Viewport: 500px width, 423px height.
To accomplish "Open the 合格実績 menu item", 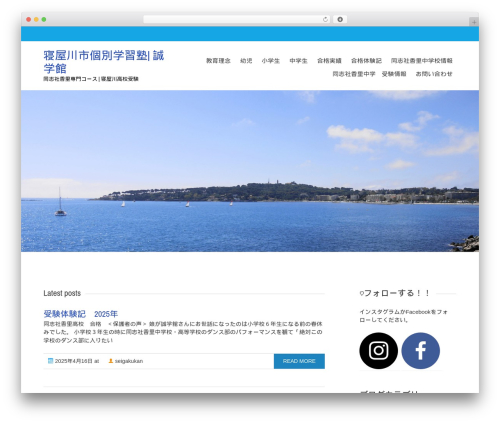I will tap(329, 61).
